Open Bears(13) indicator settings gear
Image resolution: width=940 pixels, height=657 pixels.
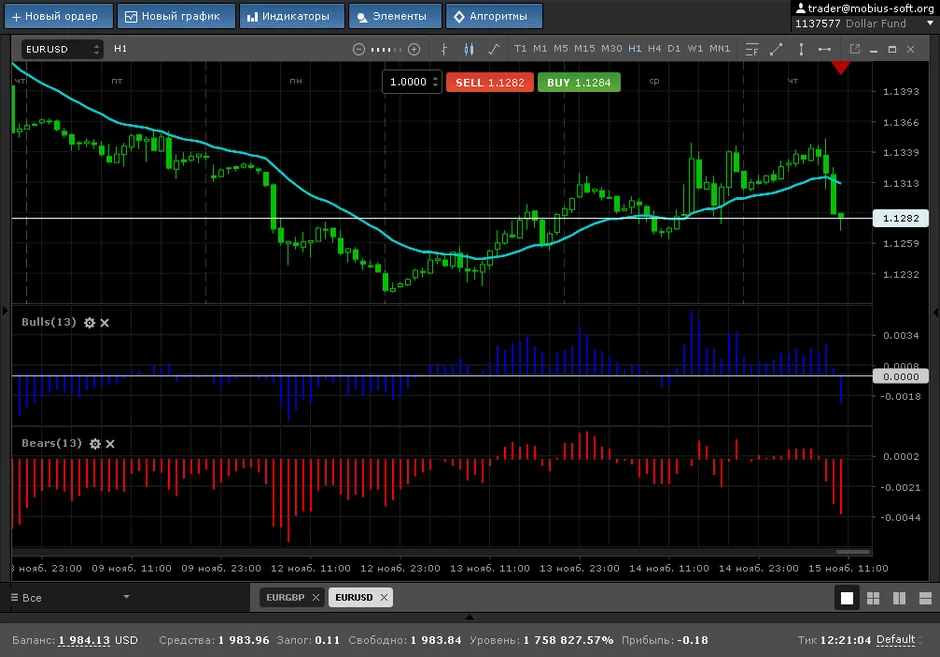point(95,444)
